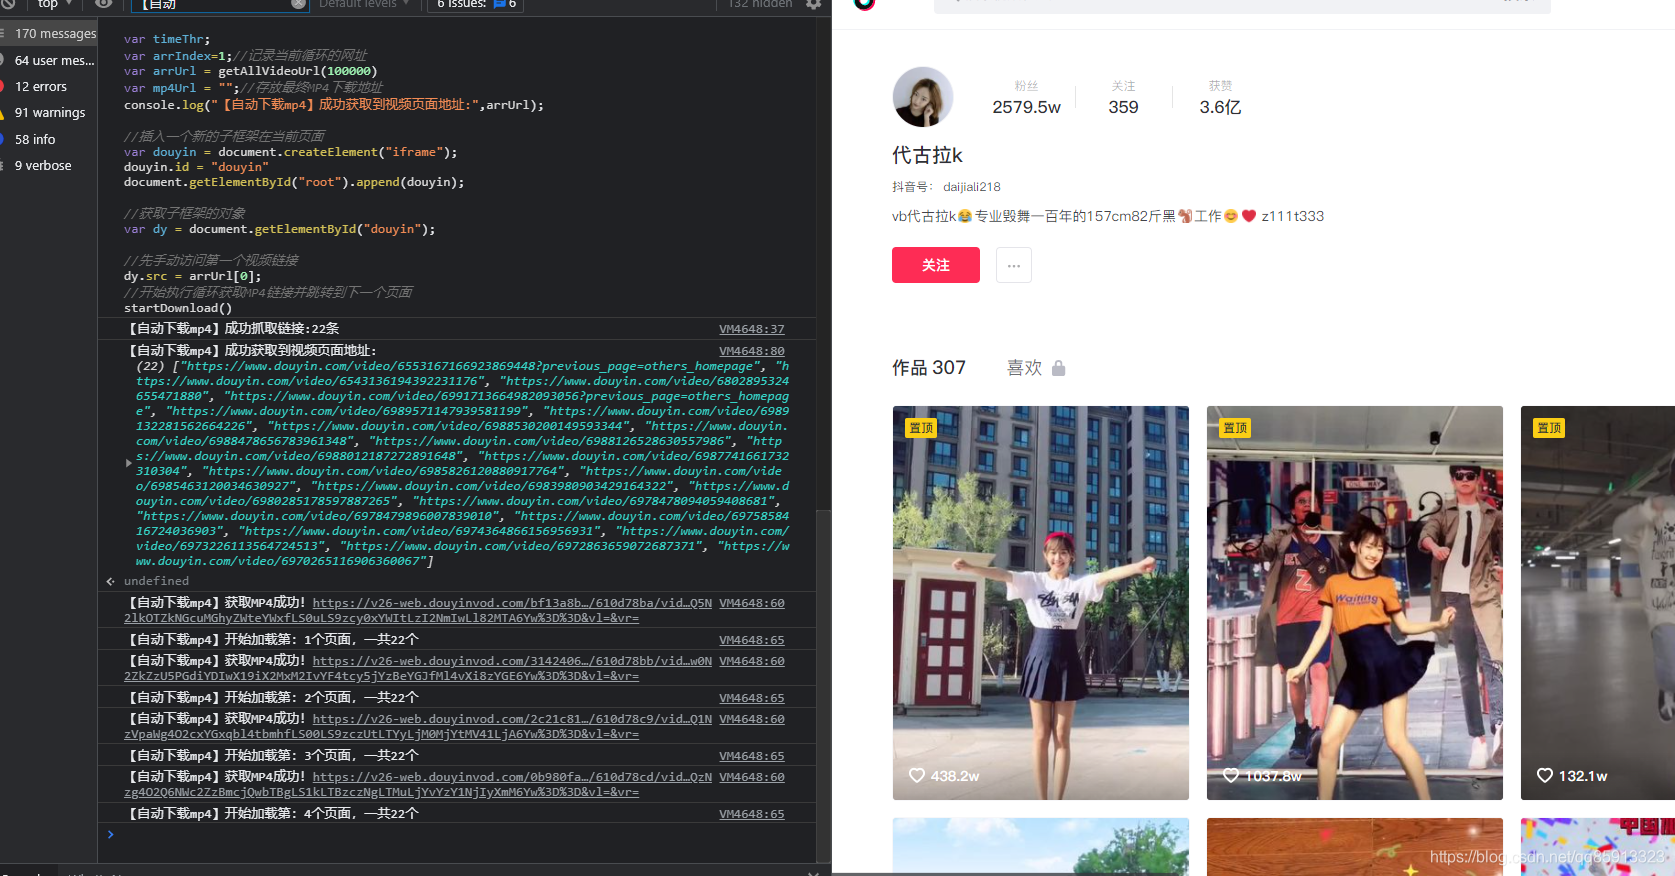Toggle the live expression eye icon
This screenshot has width=1675, height=876.
coord(103,4)
